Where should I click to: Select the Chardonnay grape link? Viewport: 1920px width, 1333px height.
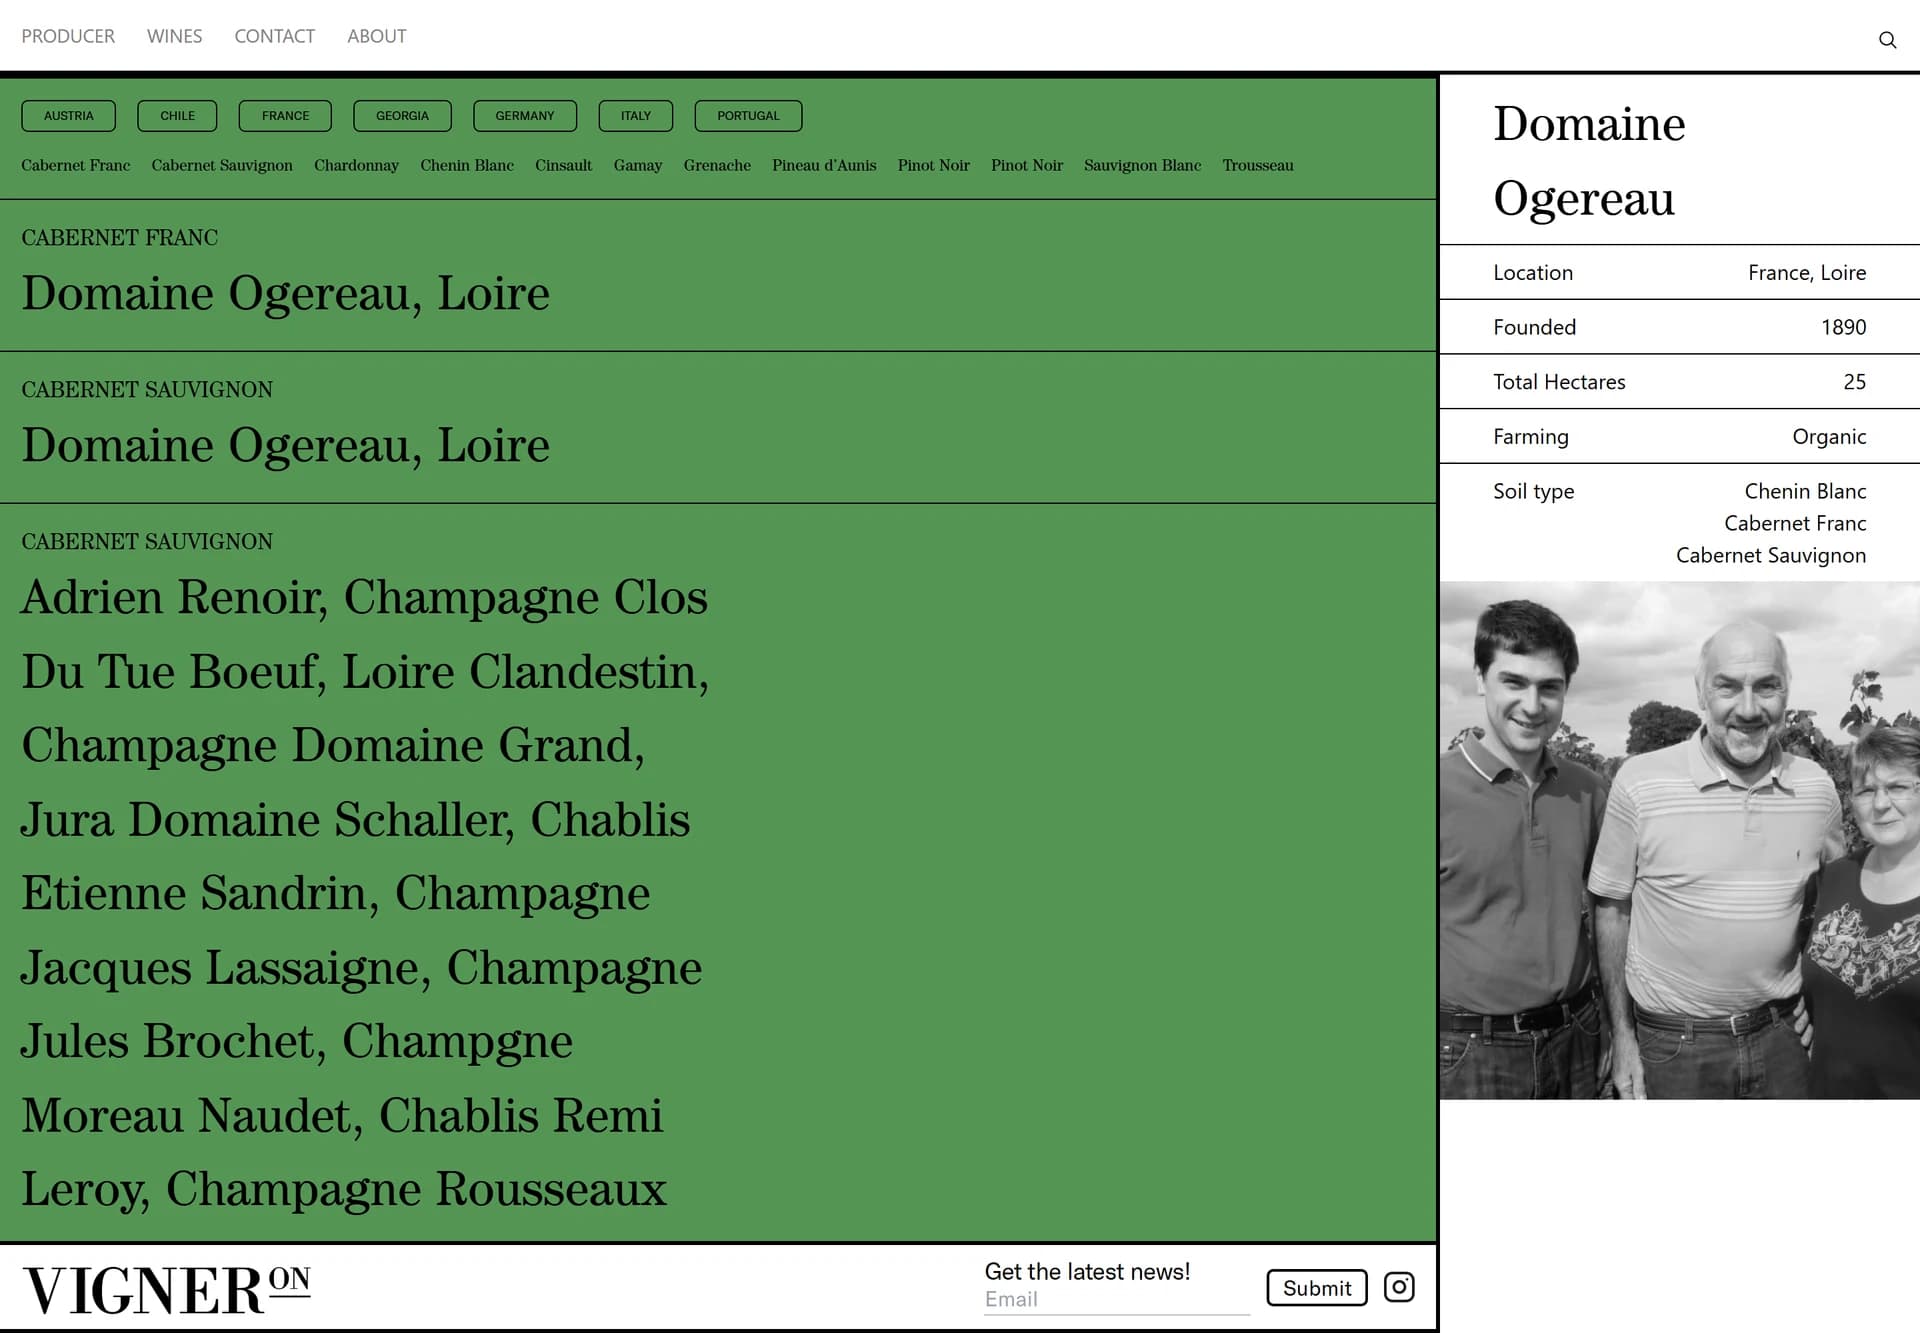[356, 165]
